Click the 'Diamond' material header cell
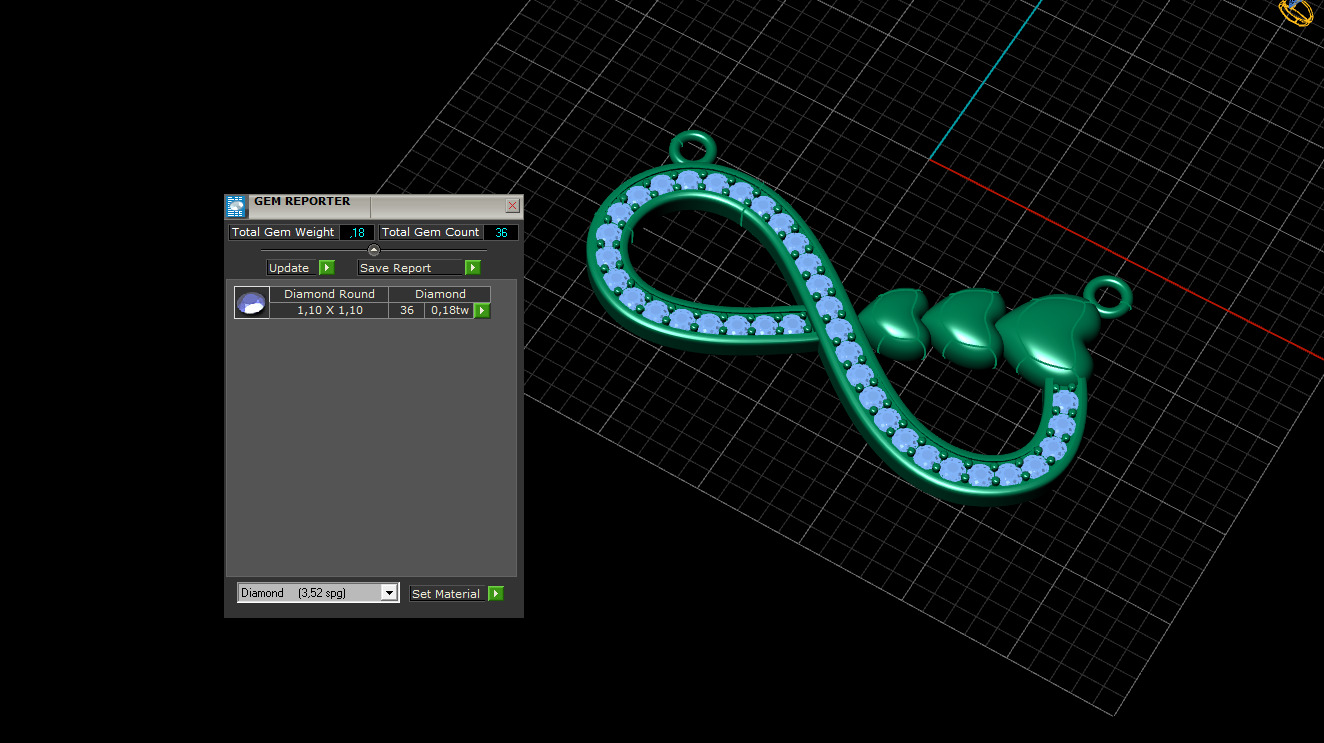 coord(440,294)
